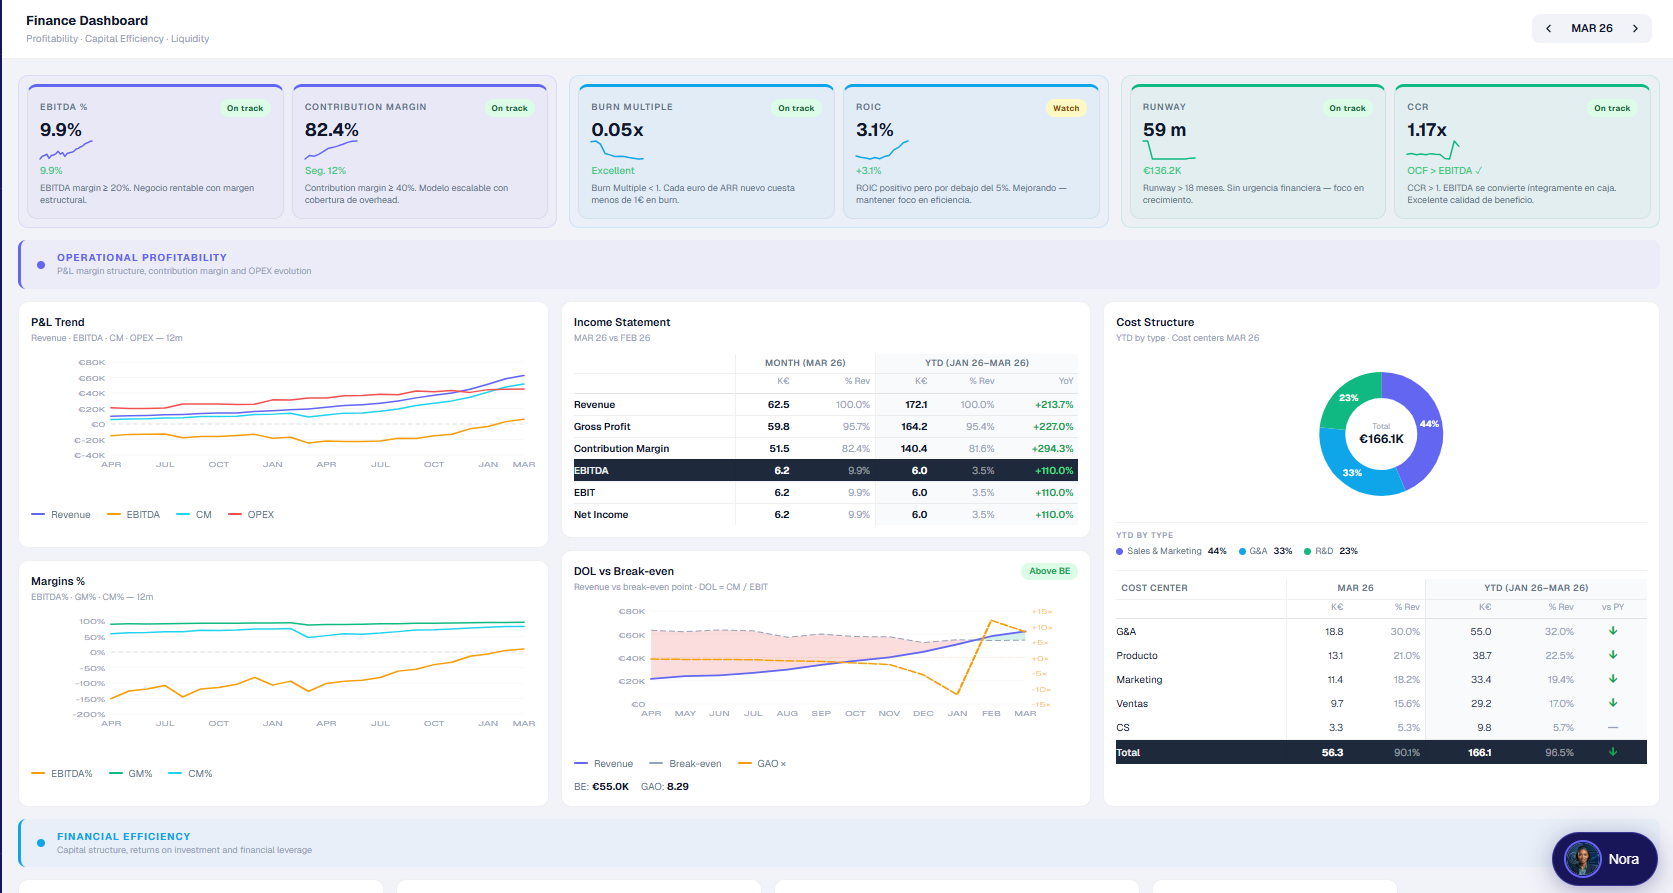
Task: Click the Runway sparkline icon
Action: pos(1169,150)
